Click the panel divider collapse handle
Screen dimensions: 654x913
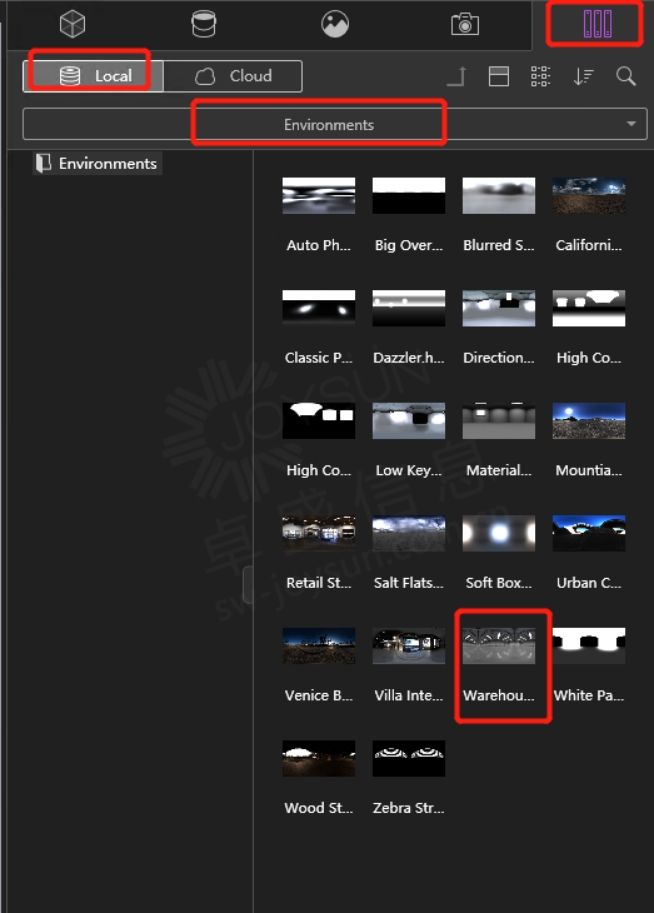click(x=248, y=585)
